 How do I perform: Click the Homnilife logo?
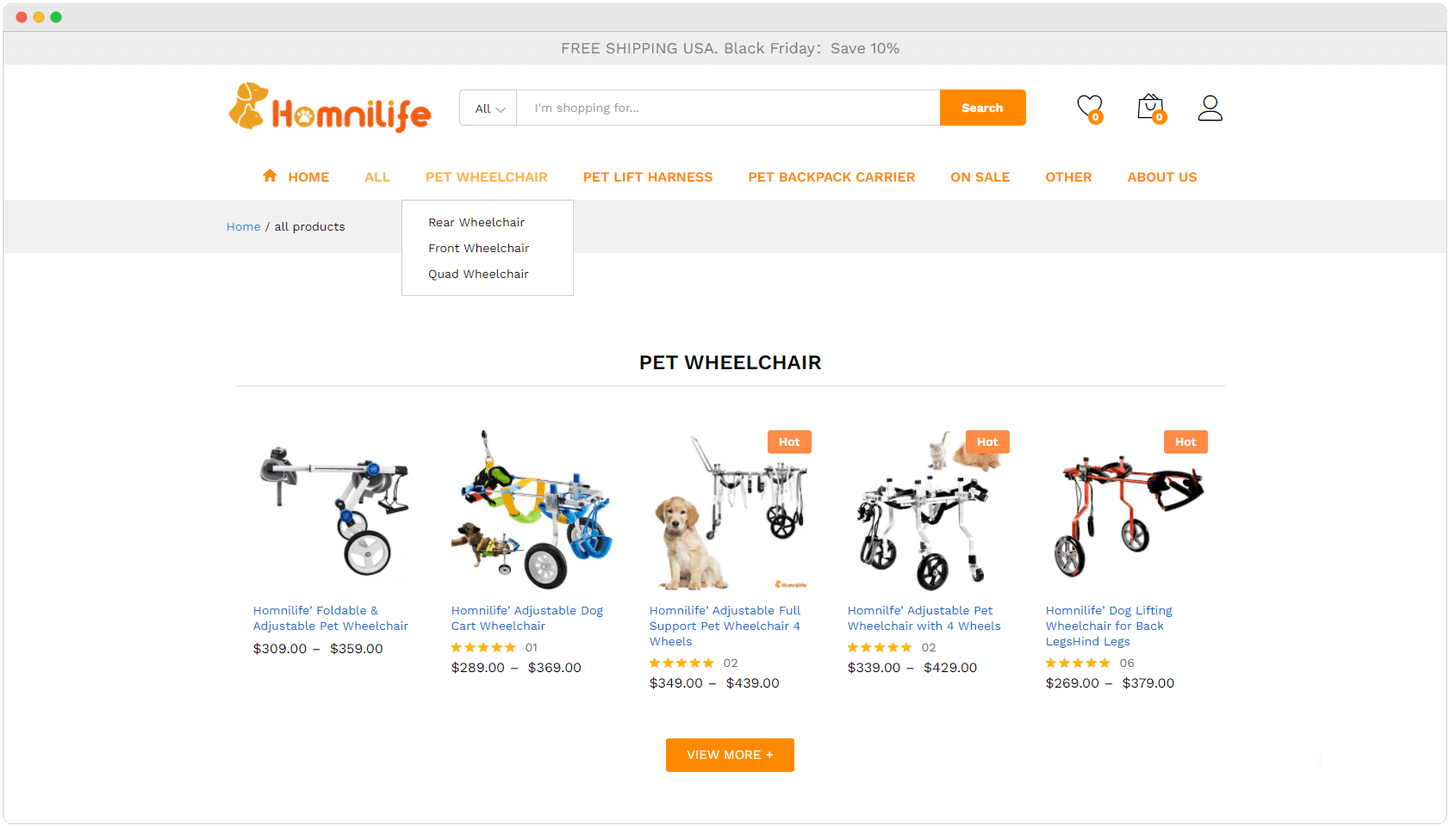tap(329, 107)
